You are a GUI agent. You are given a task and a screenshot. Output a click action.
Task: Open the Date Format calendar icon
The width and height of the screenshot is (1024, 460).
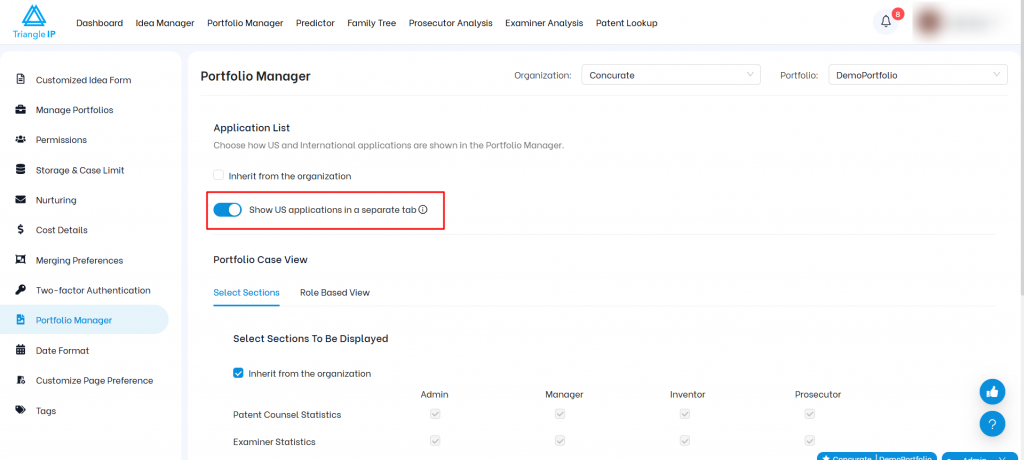[21, 350]
